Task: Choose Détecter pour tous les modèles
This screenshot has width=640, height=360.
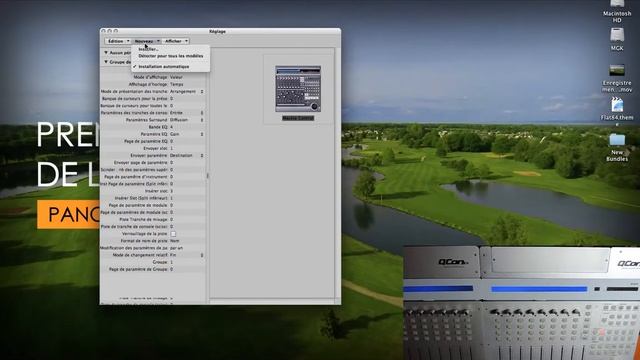Action: click(170, 56)
